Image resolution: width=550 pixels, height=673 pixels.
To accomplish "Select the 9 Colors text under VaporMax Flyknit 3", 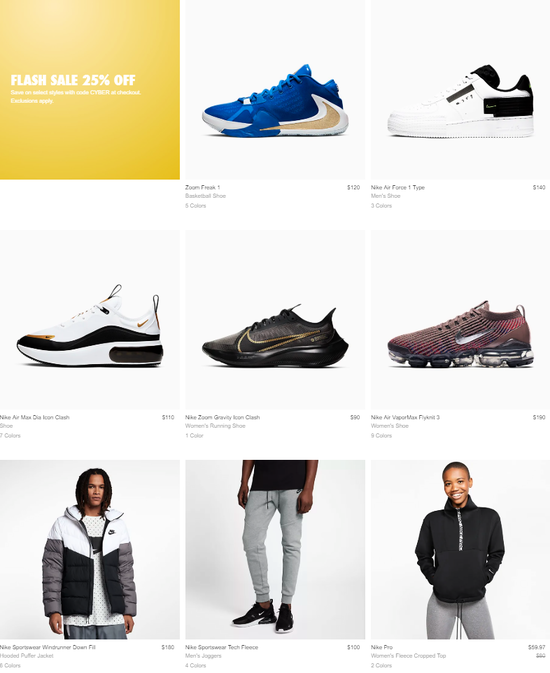I will point(381,436).
